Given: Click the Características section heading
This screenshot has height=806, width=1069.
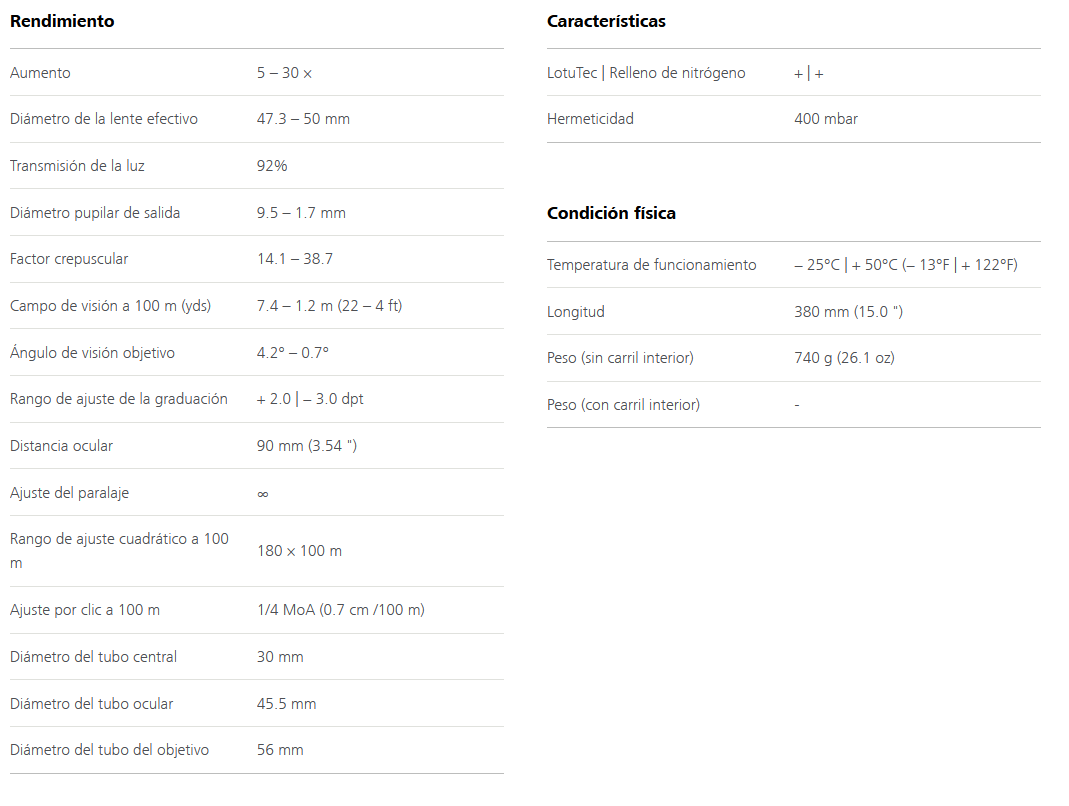Looking at the screenshot, I should [x=606, y=21].
